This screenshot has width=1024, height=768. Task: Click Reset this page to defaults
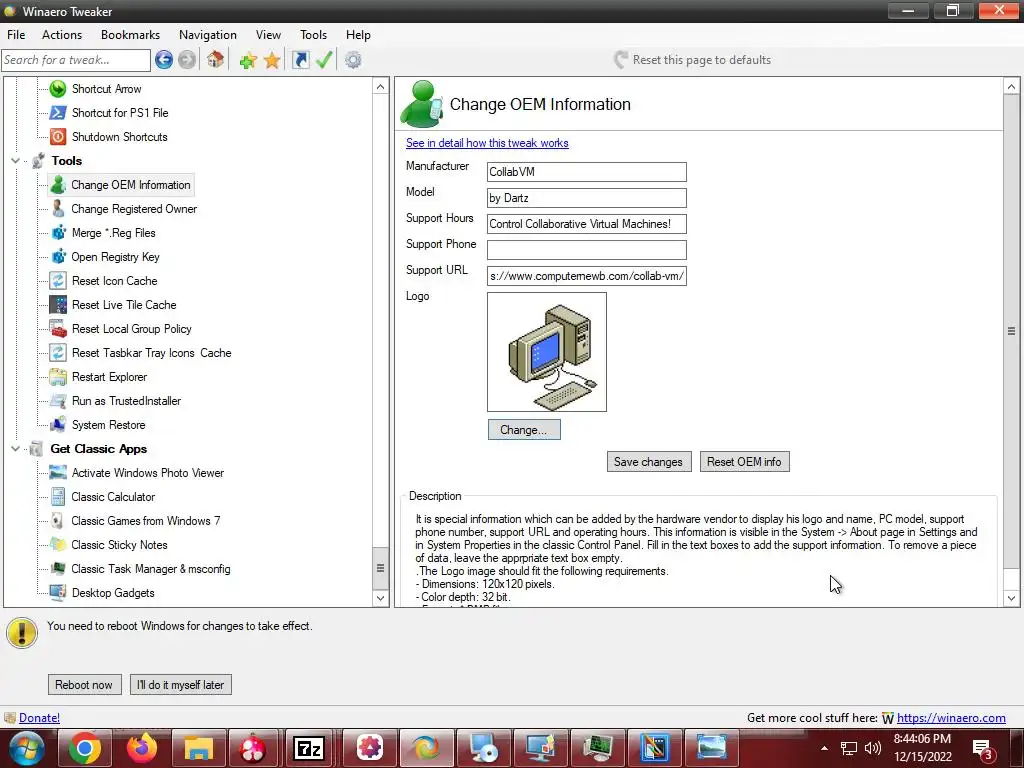click(x=692, y=60)
